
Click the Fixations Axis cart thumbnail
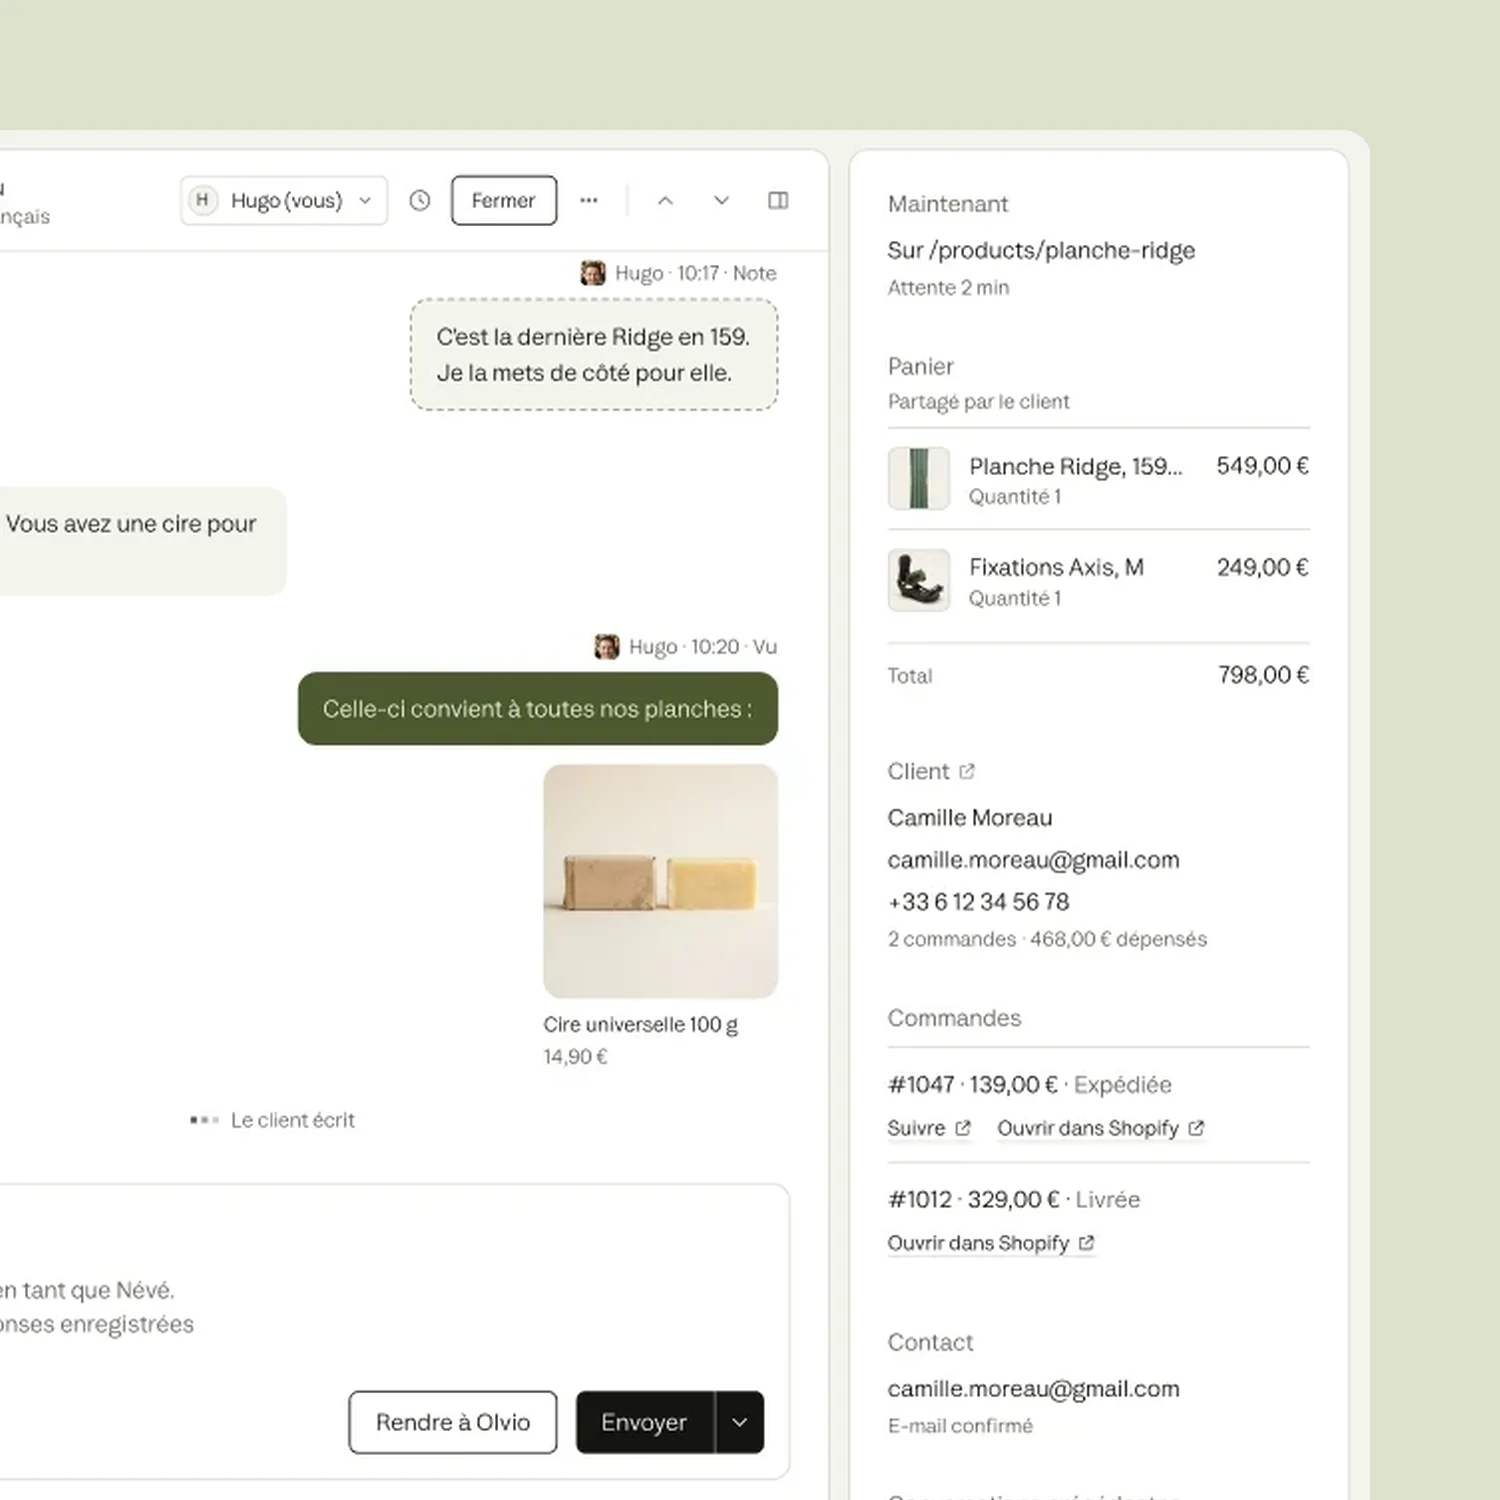pos(919,580)
